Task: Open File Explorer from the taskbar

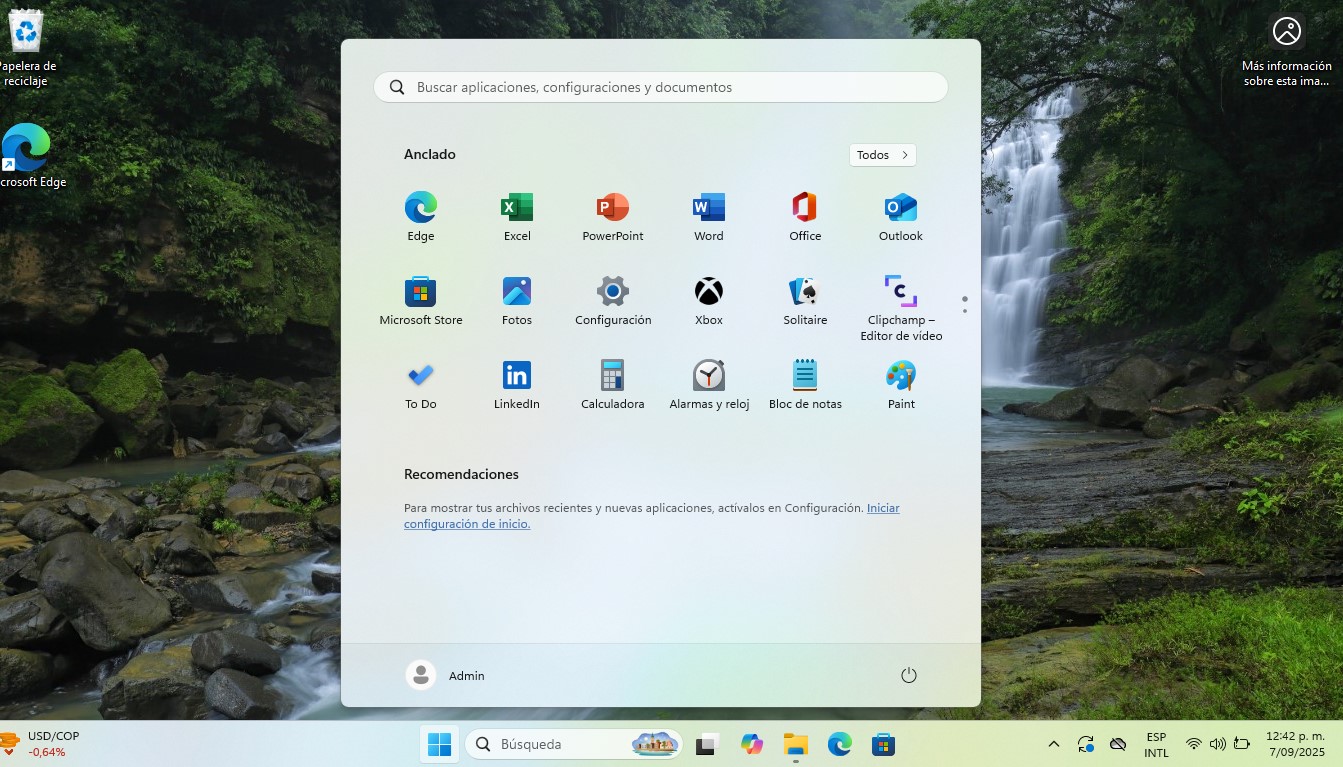Action: click(x=795, y=744)
